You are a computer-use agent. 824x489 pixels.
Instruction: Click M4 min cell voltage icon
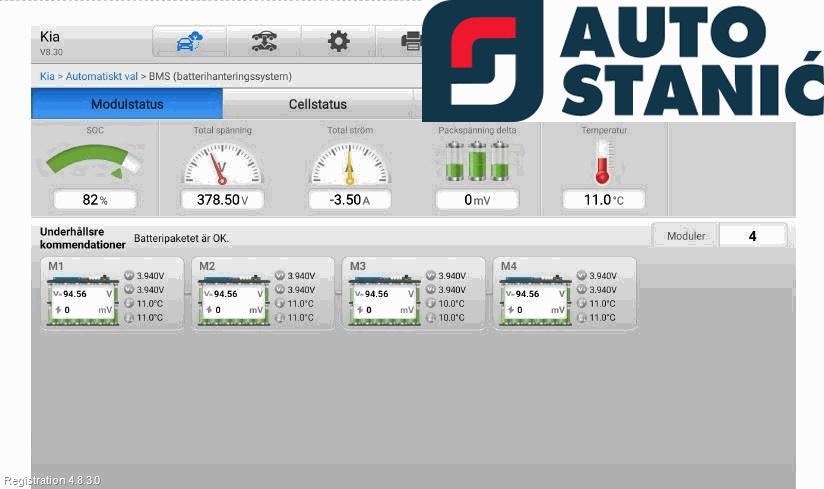tap(581, 289)
